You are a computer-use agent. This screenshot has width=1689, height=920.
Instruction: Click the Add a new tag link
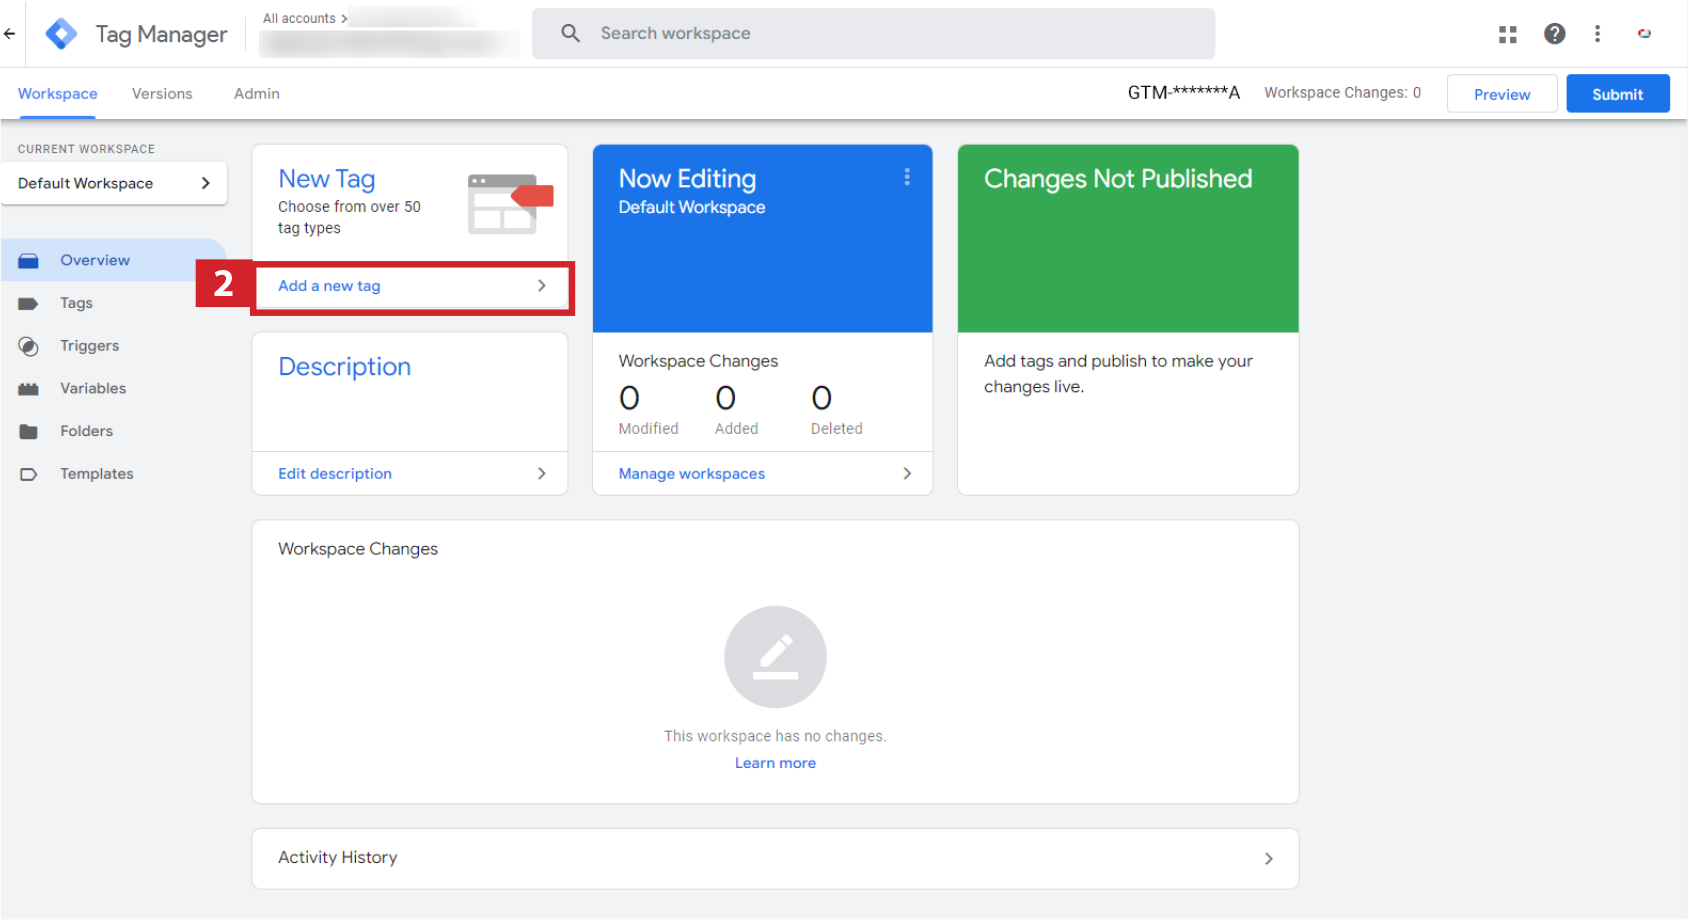[329, 286]
